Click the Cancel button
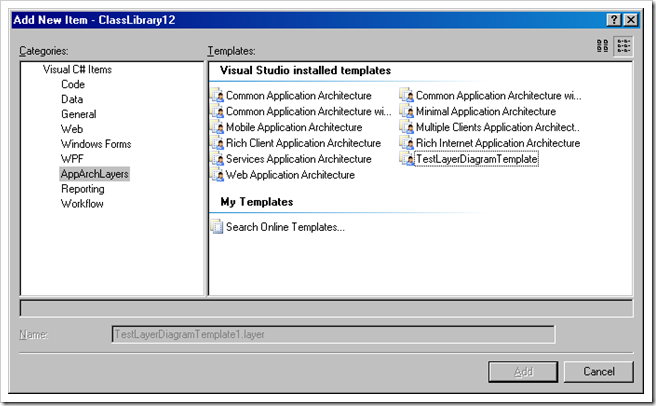 599,372
